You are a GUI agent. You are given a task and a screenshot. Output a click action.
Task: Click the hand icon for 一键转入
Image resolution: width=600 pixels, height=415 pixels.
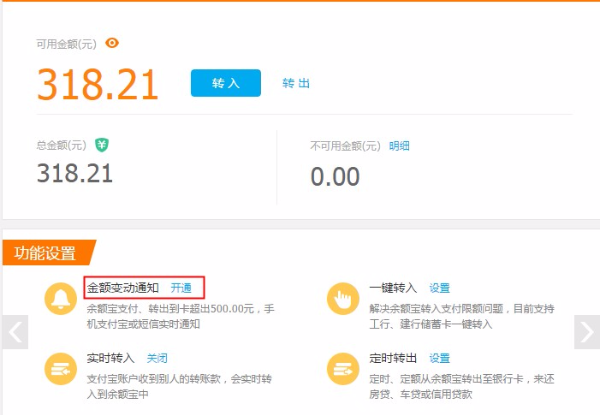coord(344,299)
